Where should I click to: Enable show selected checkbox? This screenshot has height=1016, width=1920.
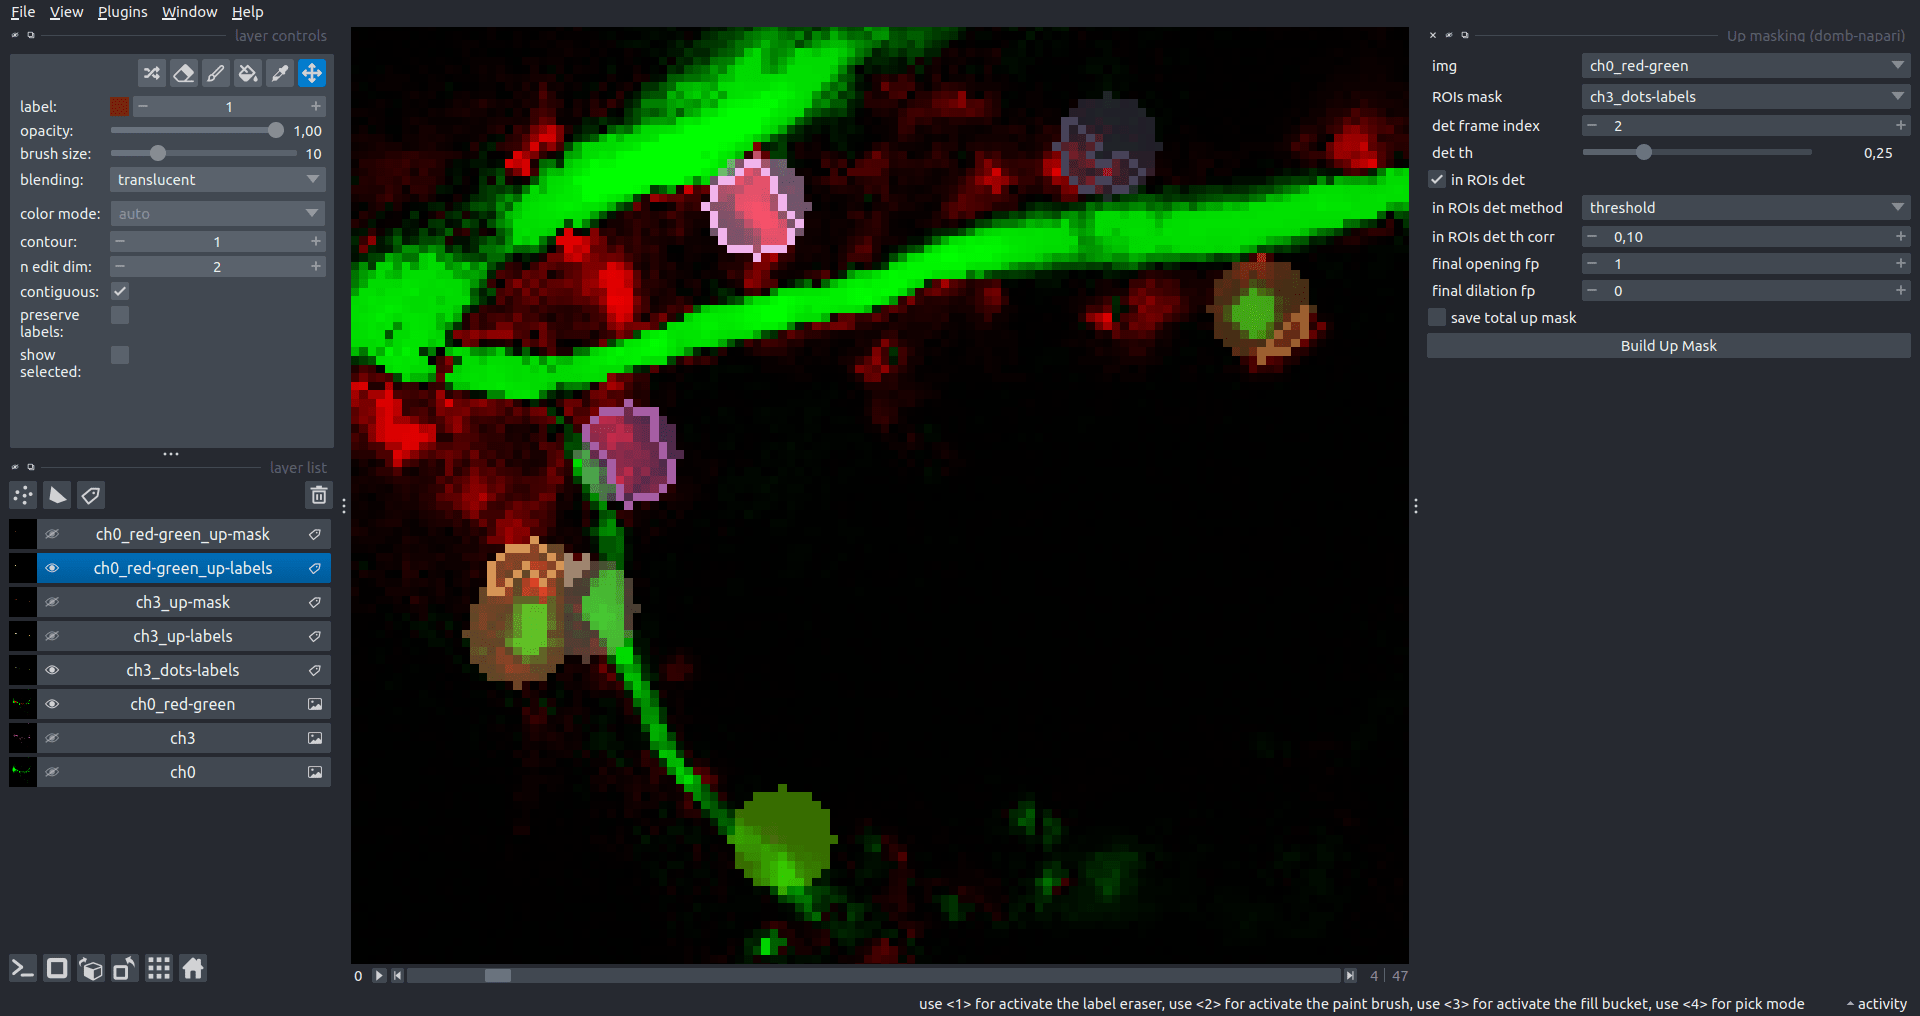[120, 355]
